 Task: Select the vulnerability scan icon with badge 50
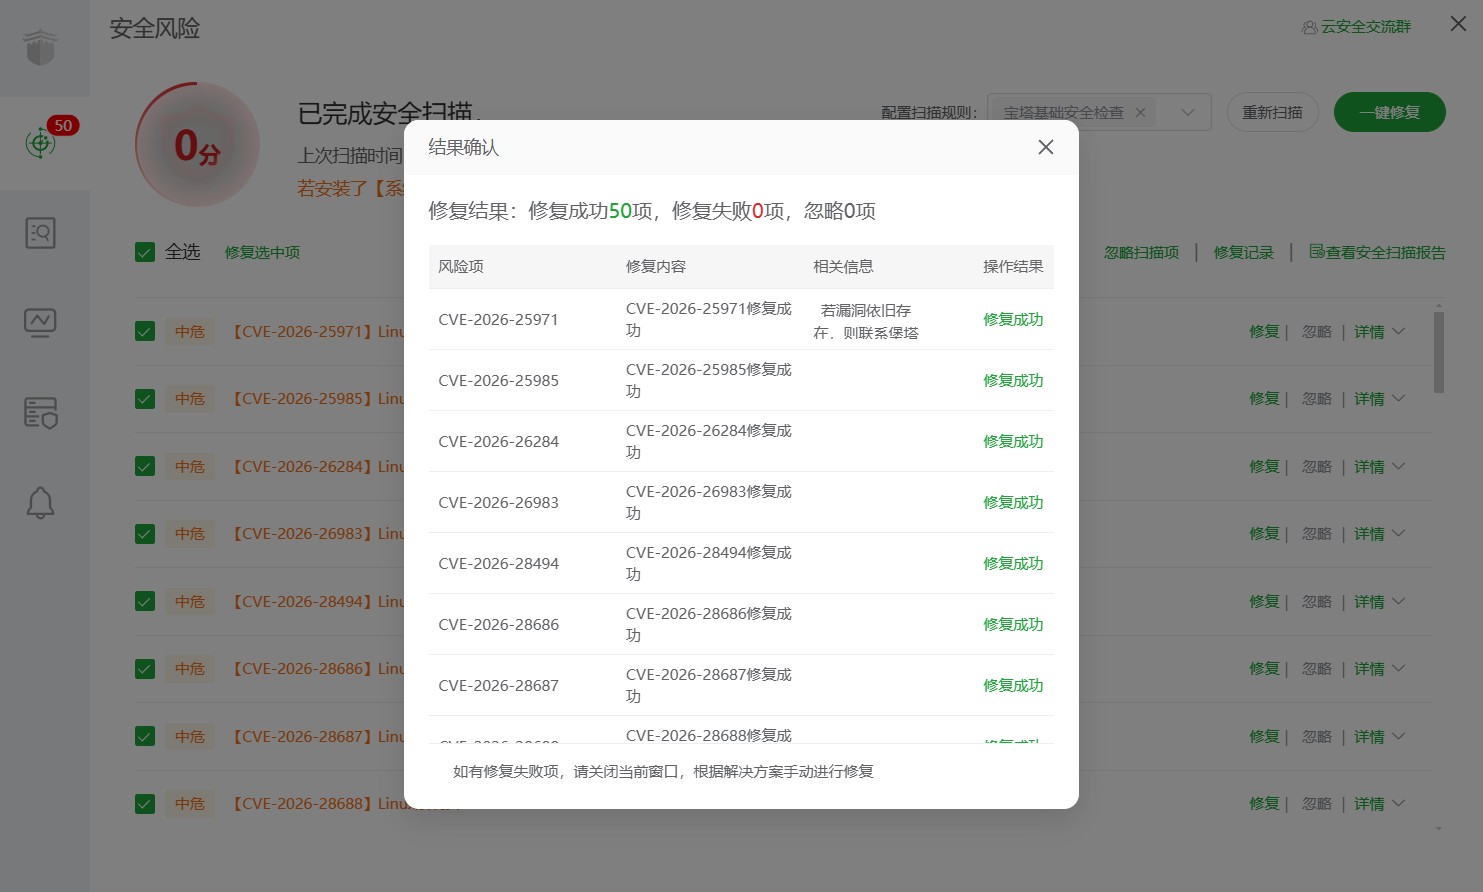(x=40, y=143)
